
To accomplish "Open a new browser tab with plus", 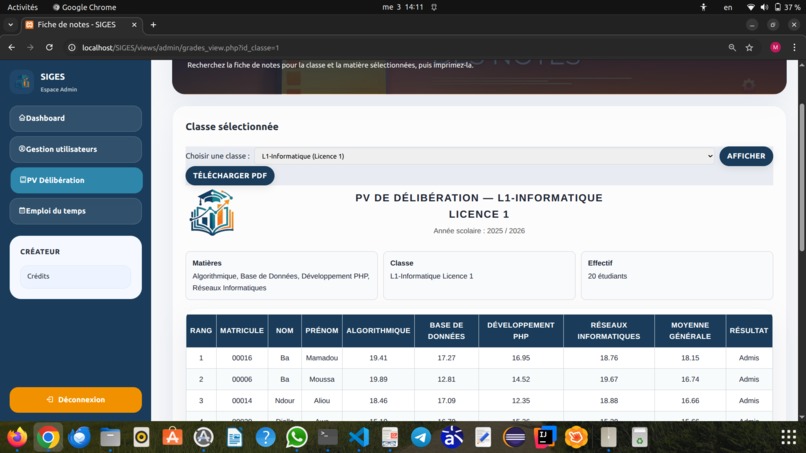I will [153, 25].
